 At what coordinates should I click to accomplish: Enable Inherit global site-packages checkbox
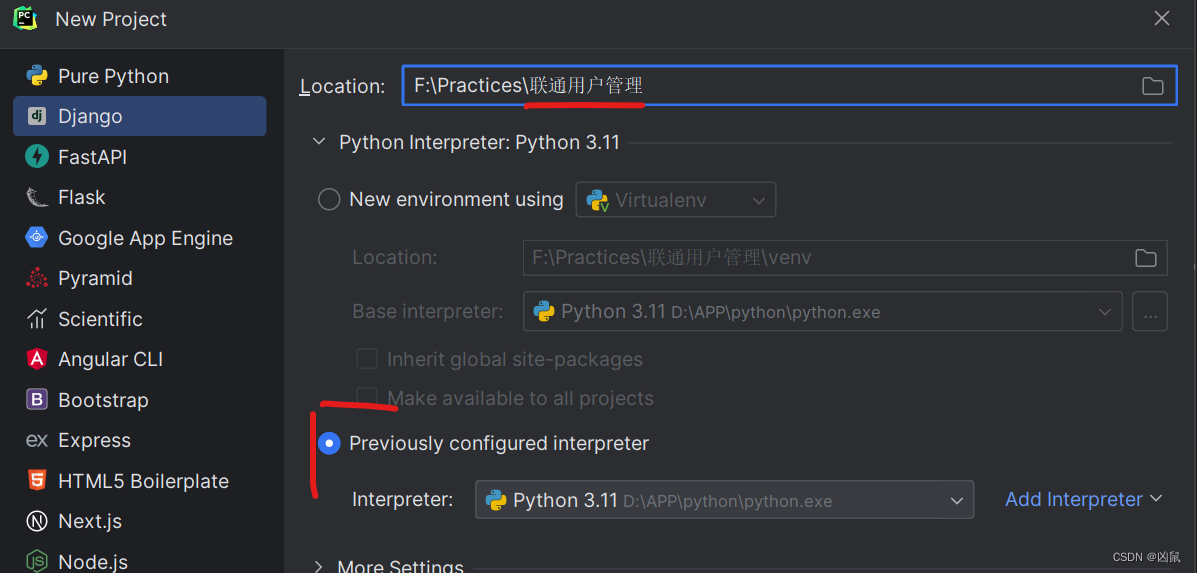[x=368, y=359]
